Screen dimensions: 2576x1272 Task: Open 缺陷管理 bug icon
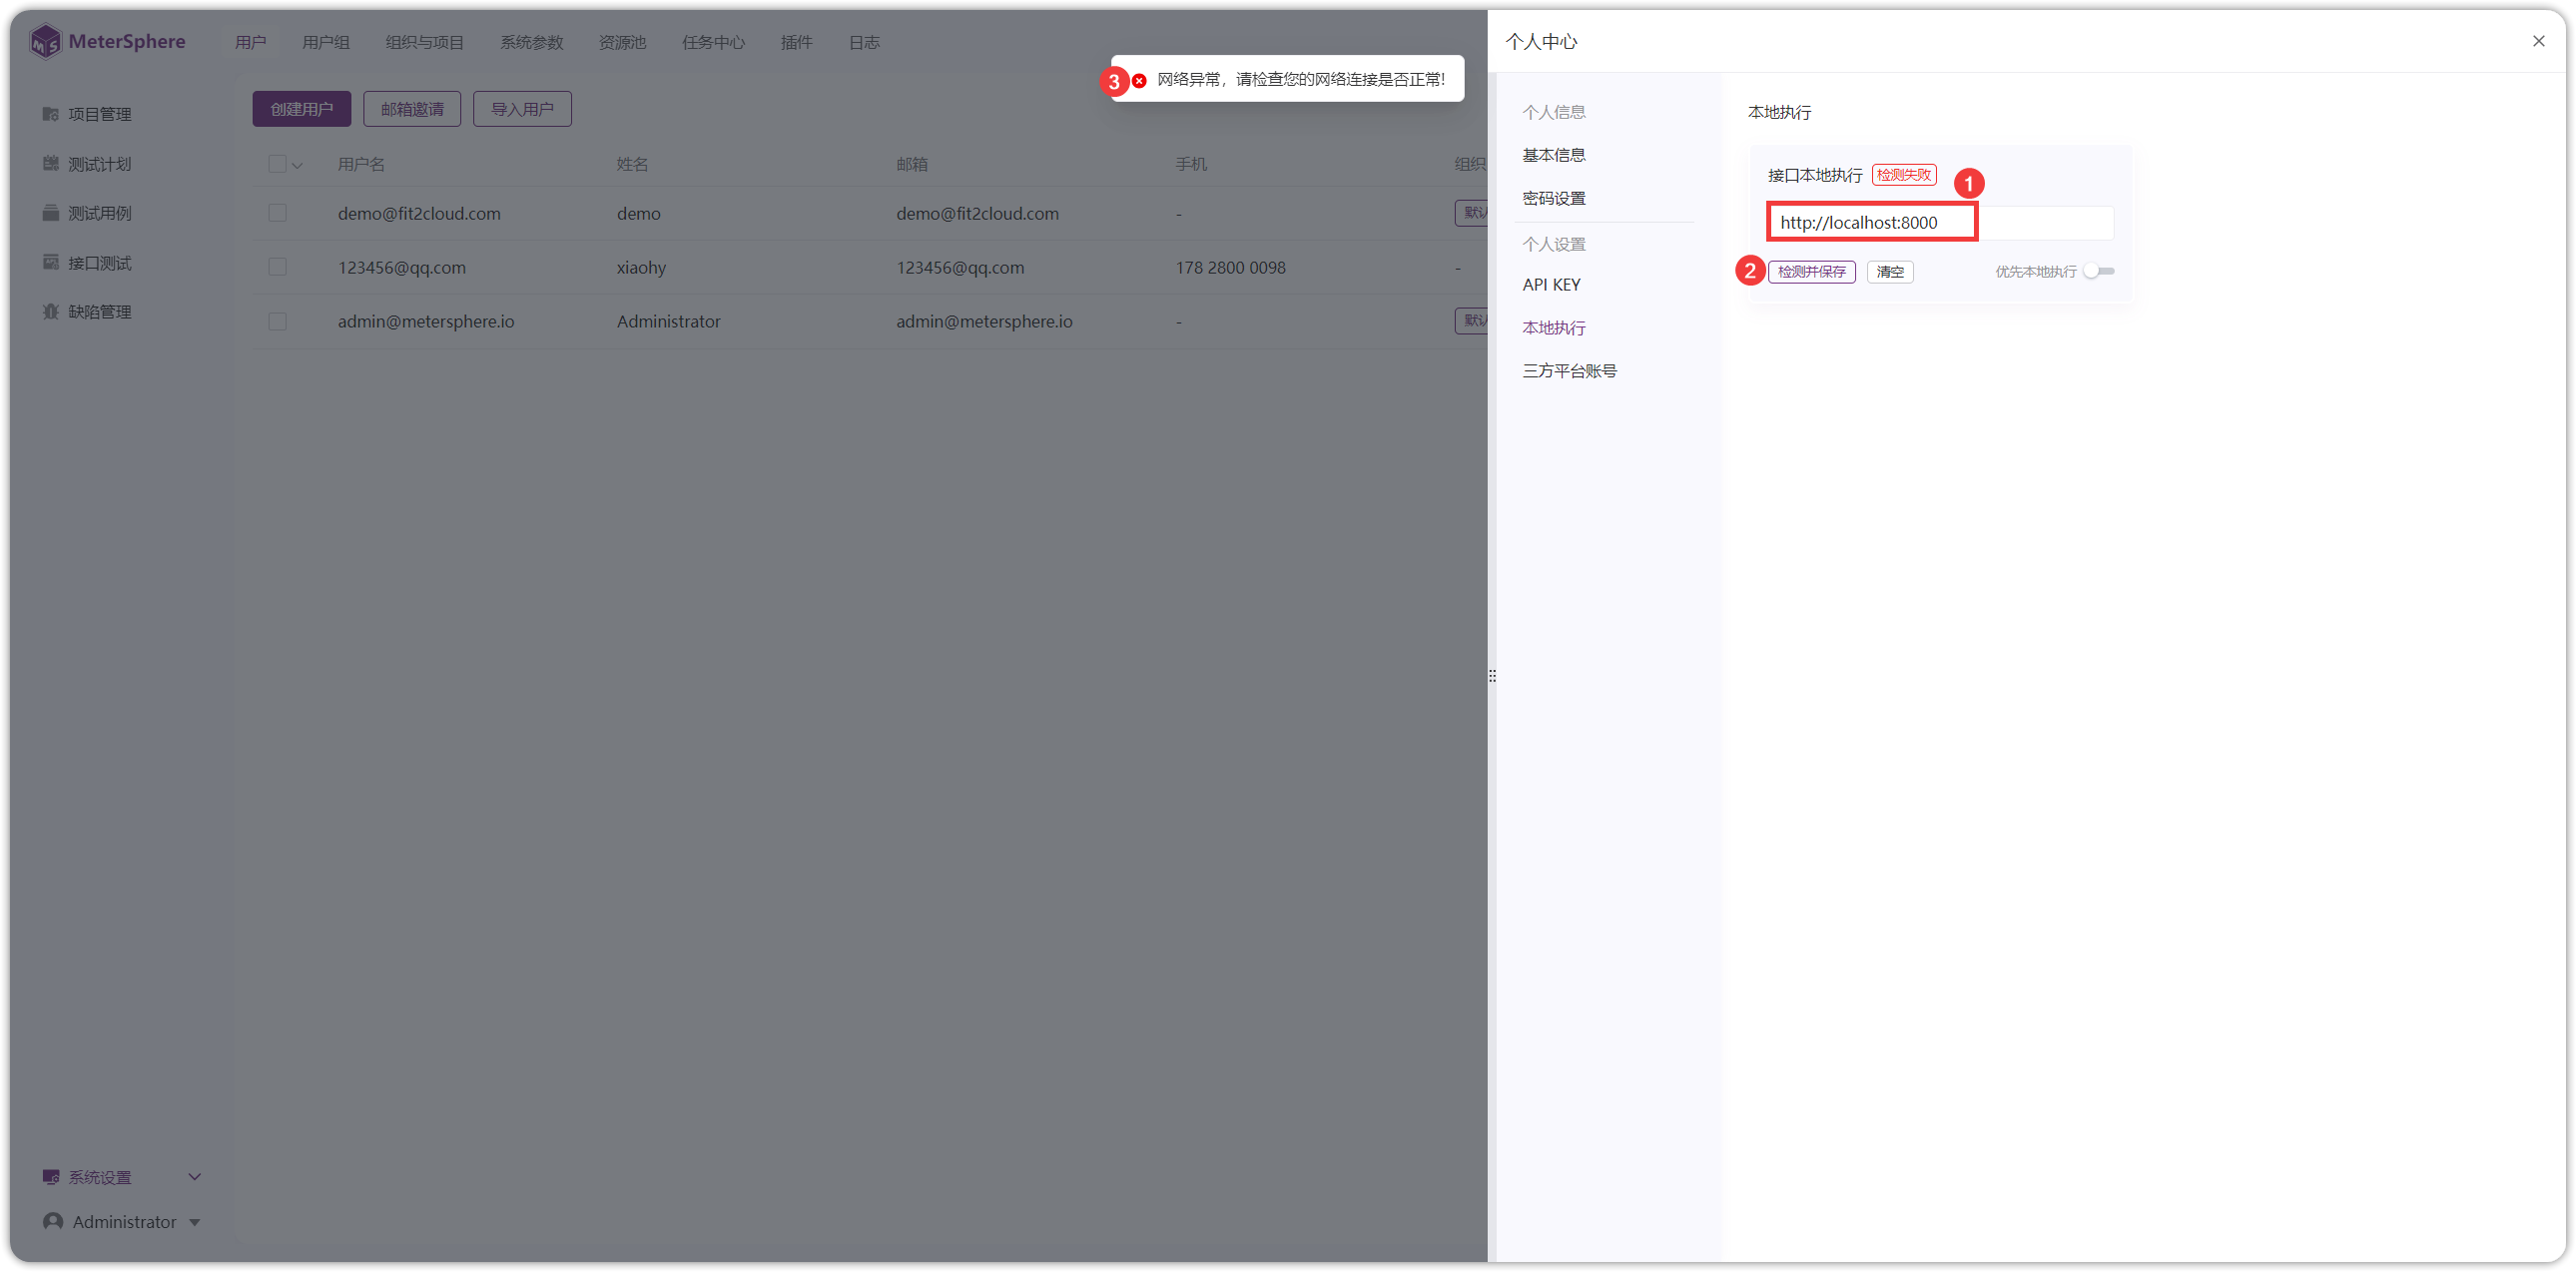click(50, 311)
